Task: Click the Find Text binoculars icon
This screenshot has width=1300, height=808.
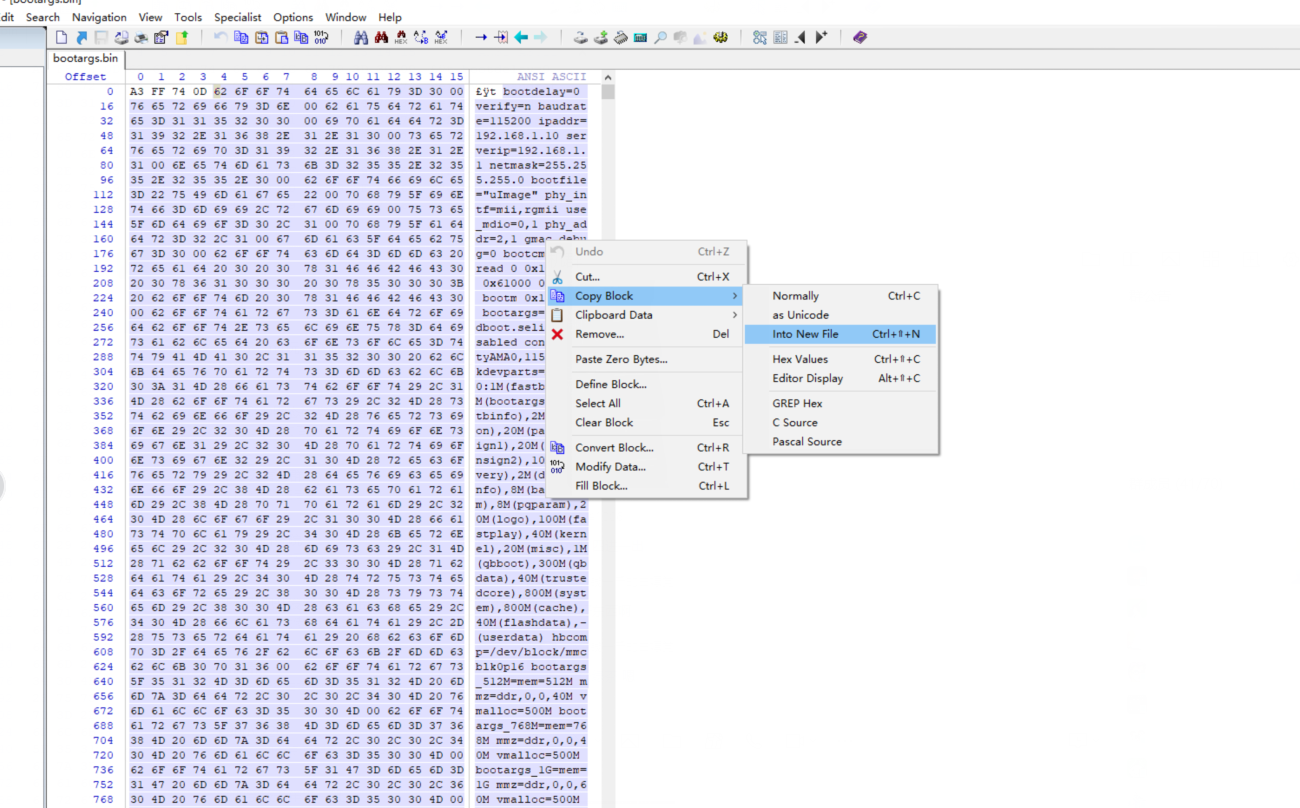Action: 360,37
